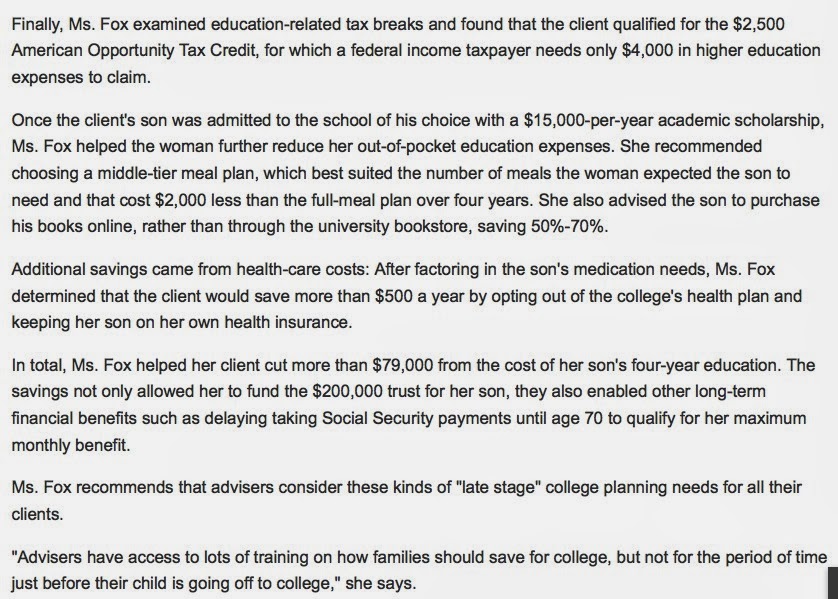
Task: Click the paragraph starting "Additional savings came"
Action: pyautogui.click(x=400, y=295)
